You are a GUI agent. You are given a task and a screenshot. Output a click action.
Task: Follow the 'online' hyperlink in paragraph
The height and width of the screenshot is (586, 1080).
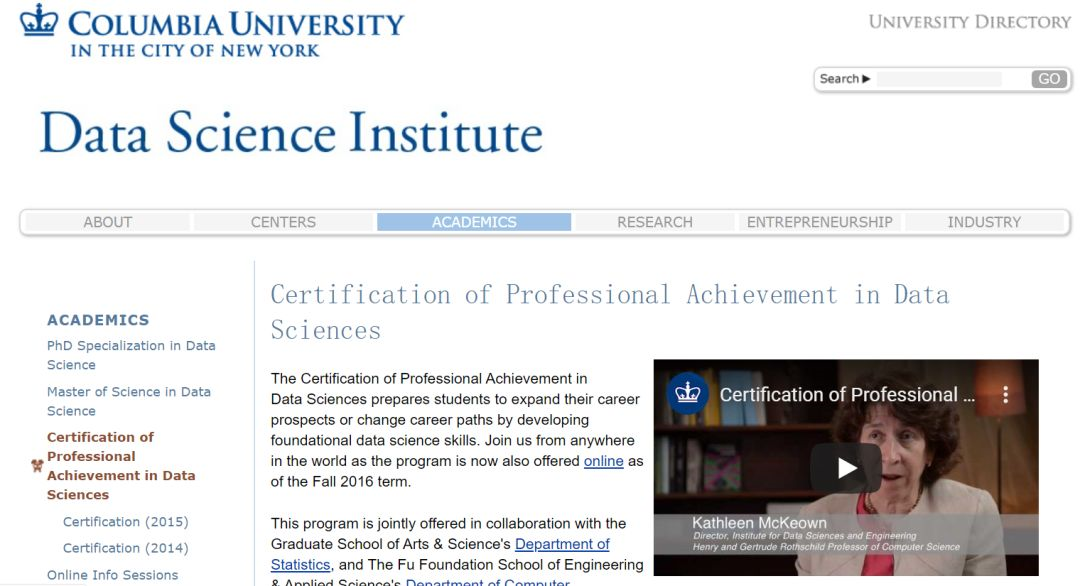point(603,461)
